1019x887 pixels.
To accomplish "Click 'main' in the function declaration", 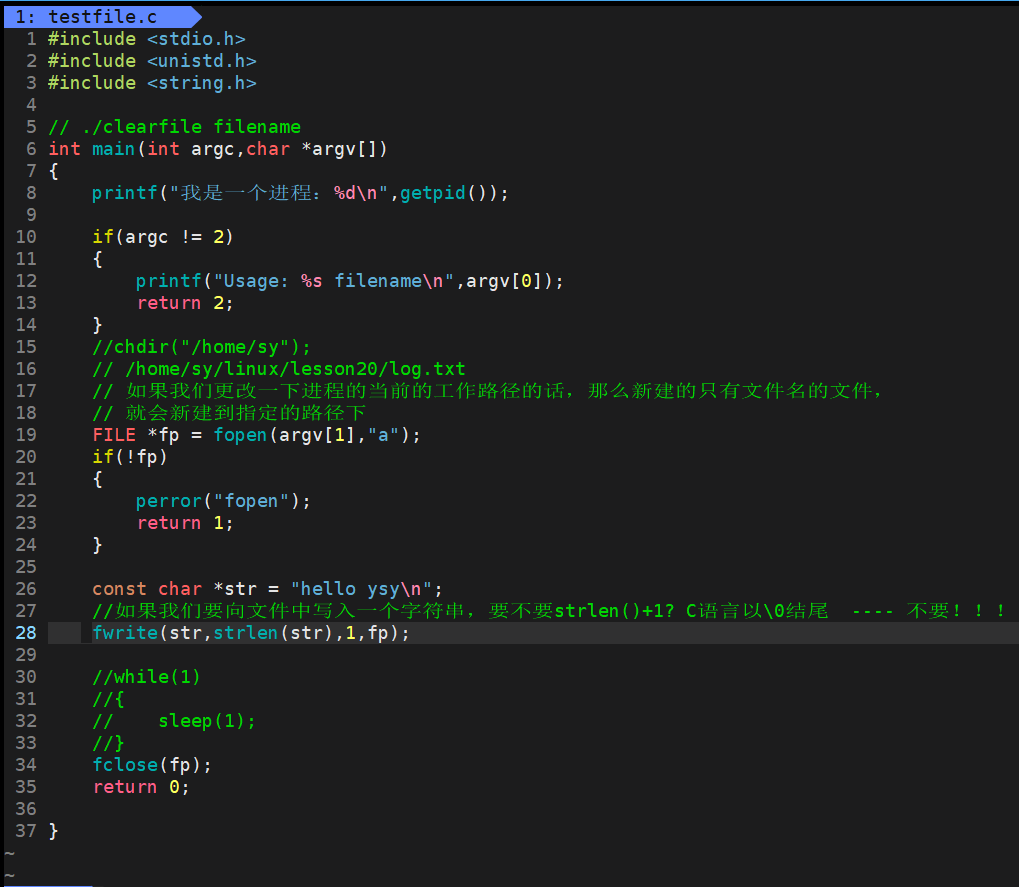I will coord(114,149).
